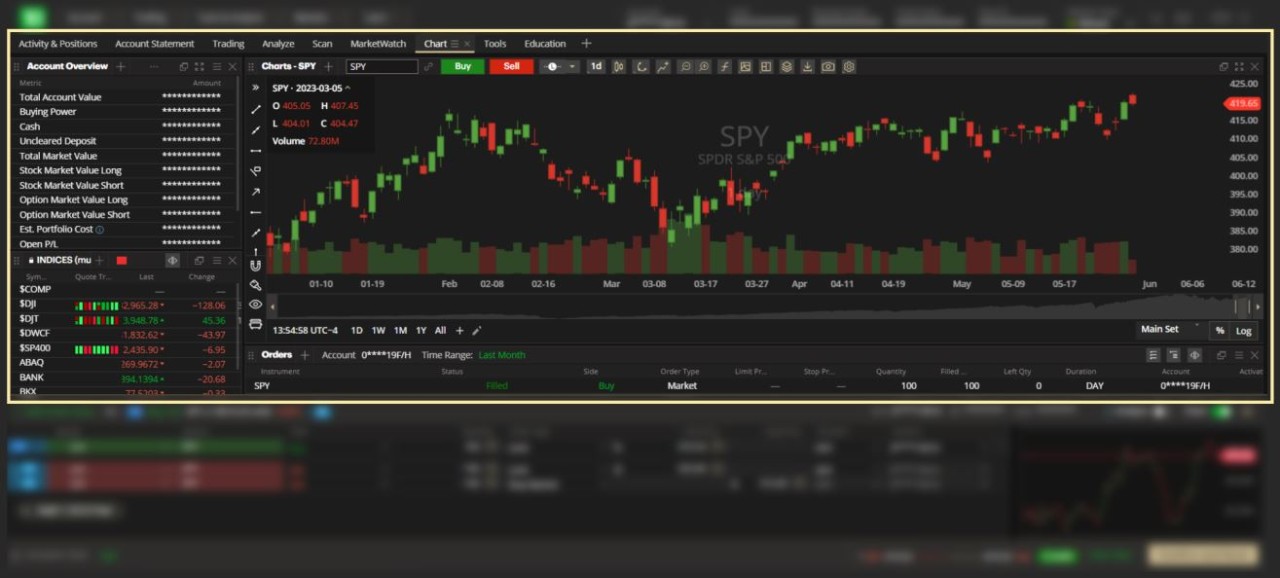Open the chart indicators function icon
The height and width of the screenshot is (578, 1280).
725,67
